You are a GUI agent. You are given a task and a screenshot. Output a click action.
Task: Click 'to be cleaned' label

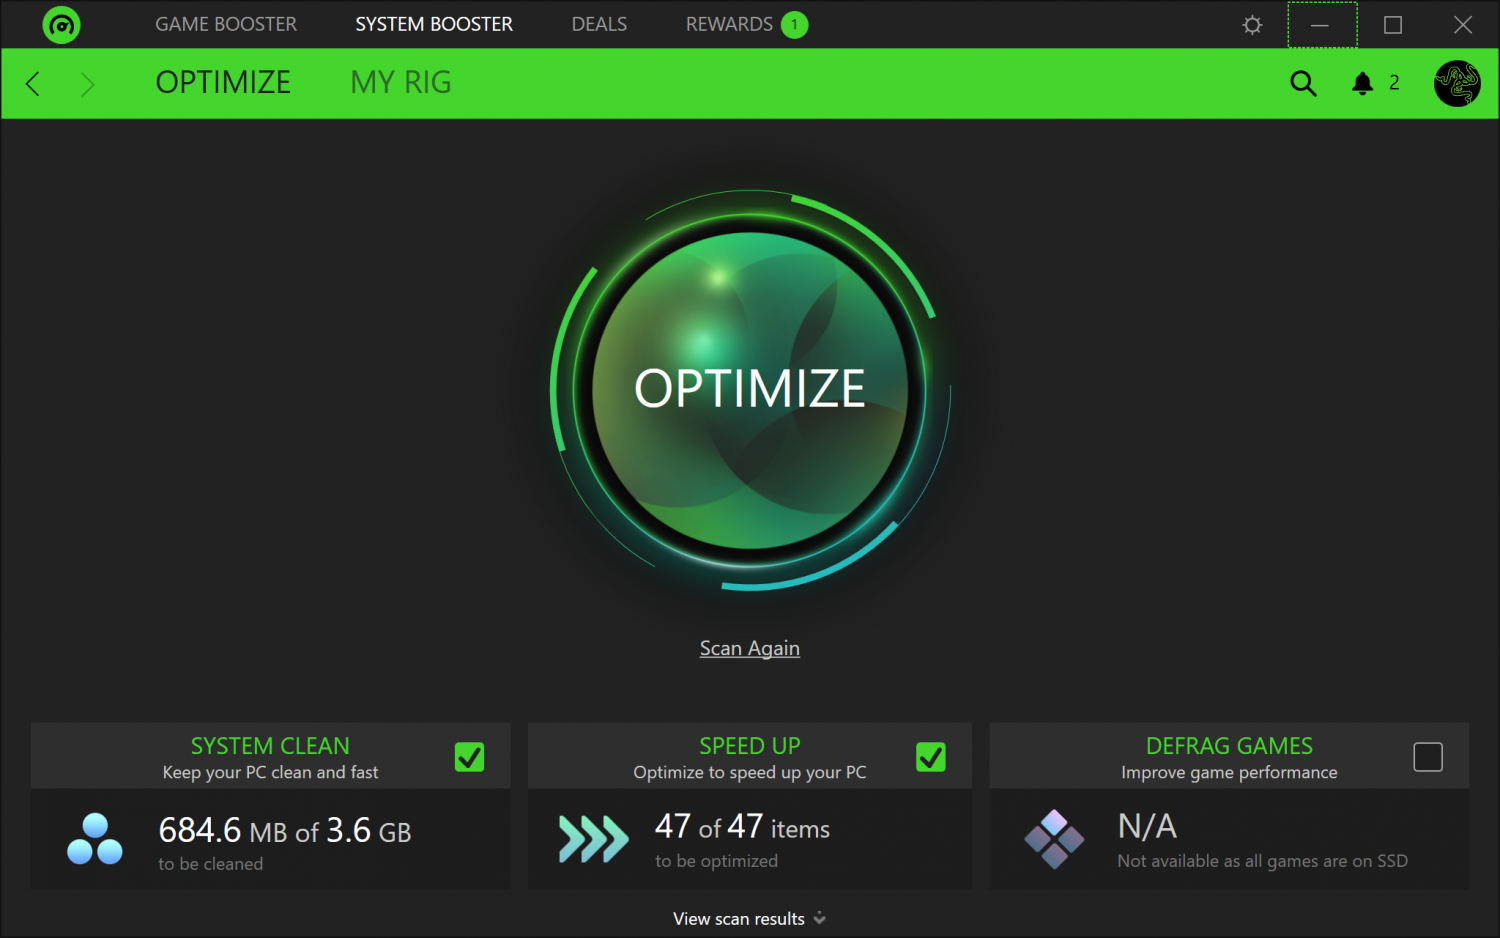point(211,864)
